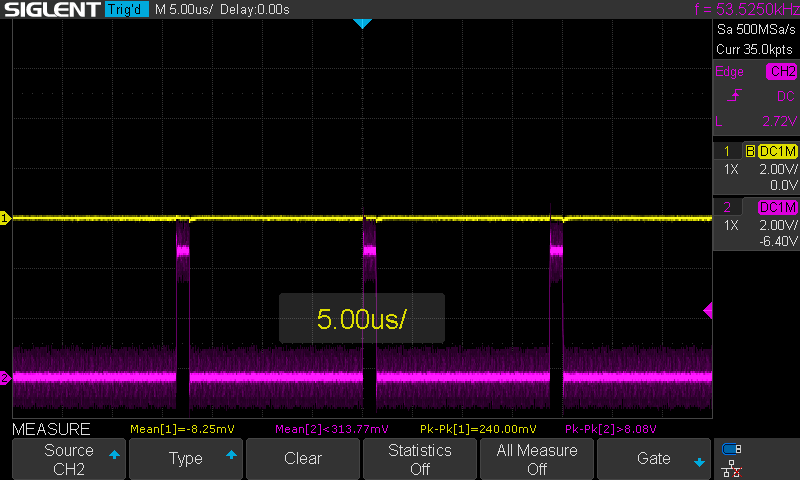Click the CH2 trigger source badge
Viewport: 800px width, 480px height.
coord(781,71)
